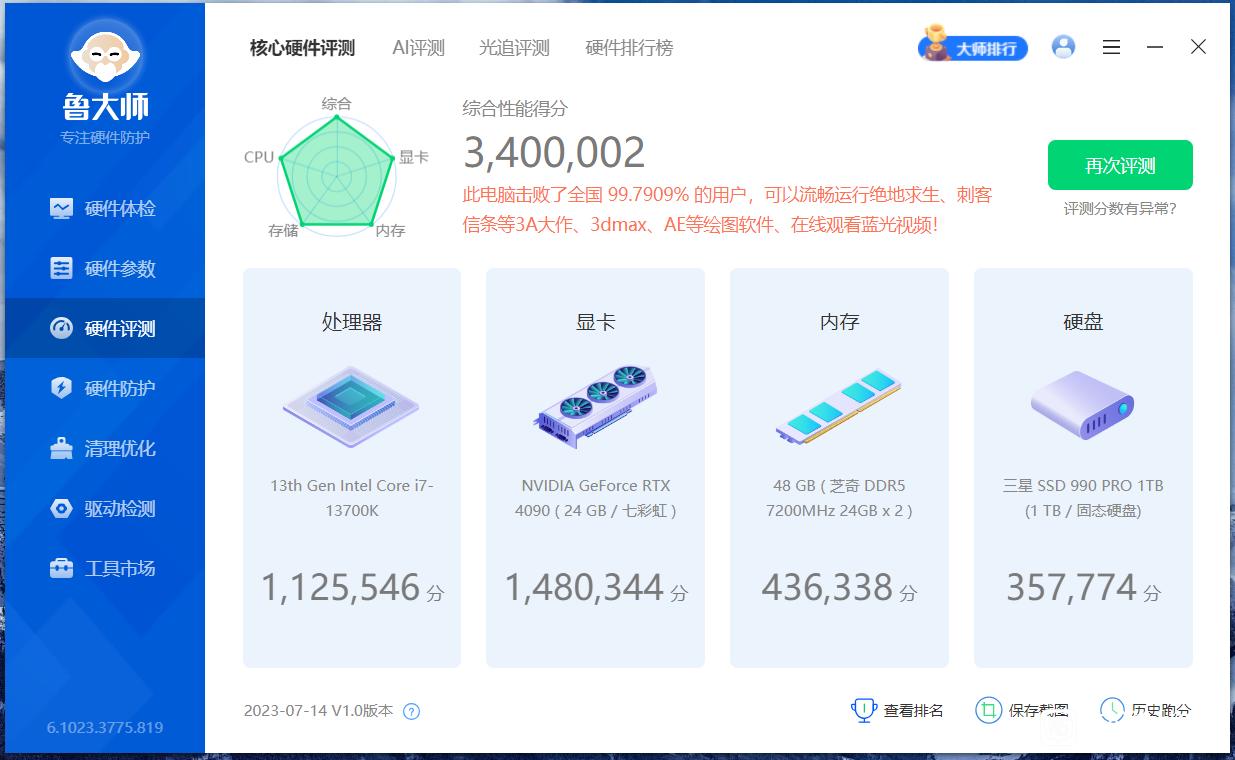
Task: Click the 驱动检测 gear icon
Action: point(61,508)
